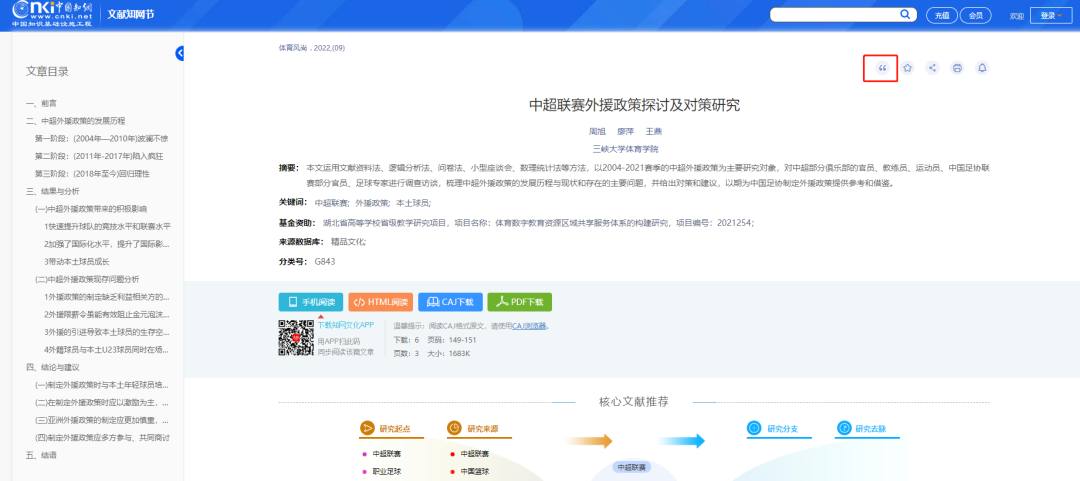Click the 研究来源 label
Screen dimensions: 1080x481
tap(482, 429)
